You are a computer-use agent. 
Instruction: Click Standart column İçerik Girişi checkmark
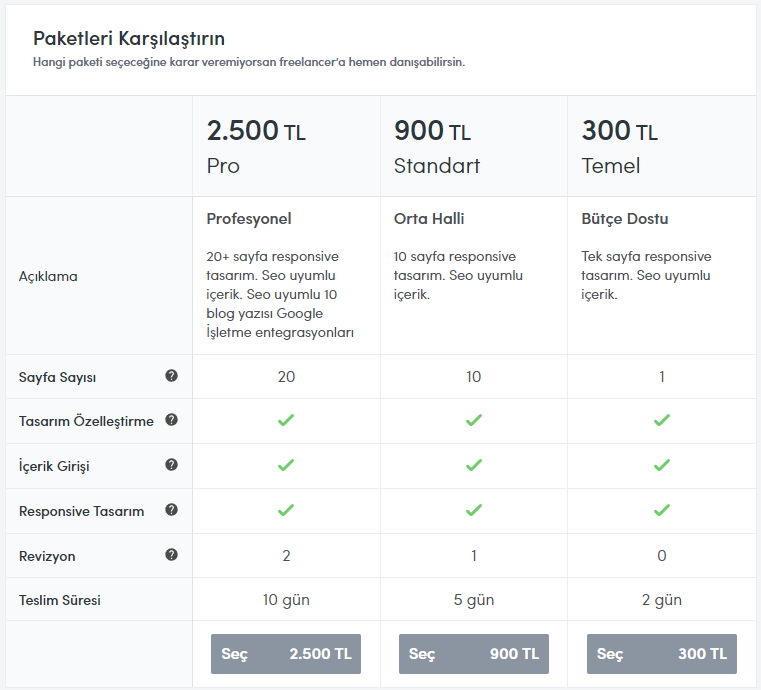coord(474,465)
